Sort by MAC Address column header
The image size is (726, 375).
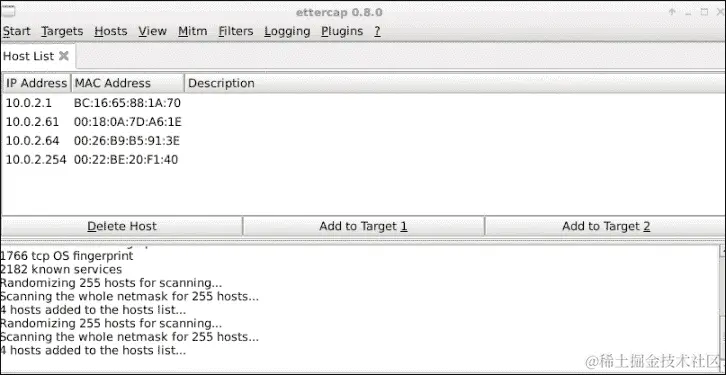[x=127, y=83]
